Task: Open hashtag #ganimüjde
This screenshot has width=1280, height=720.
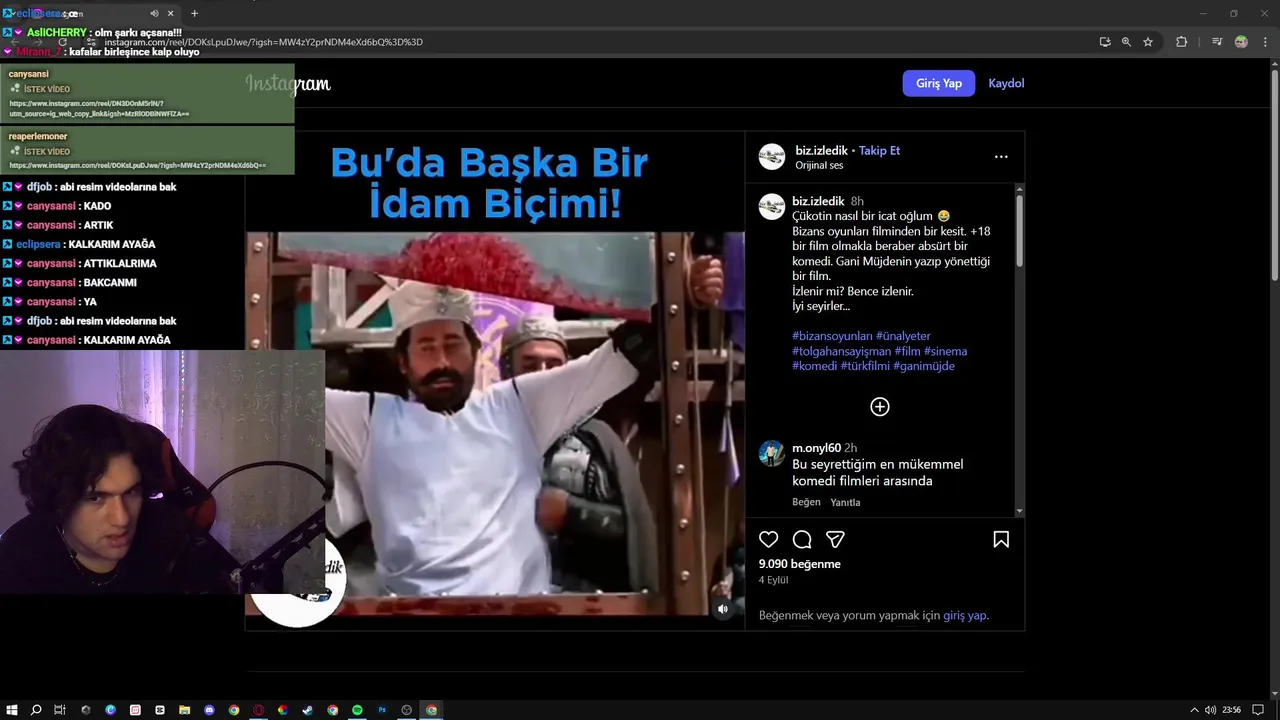Action: (x=924, y=366)
